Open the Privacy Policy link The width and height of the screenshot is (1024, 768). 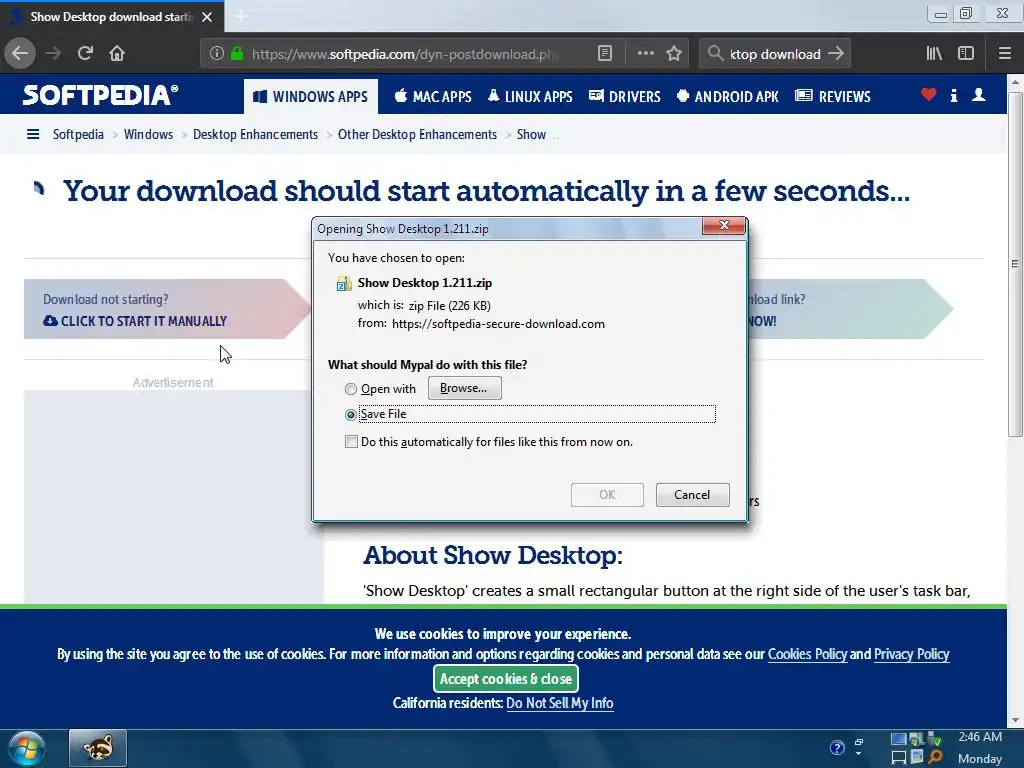(x=912, y=654)
